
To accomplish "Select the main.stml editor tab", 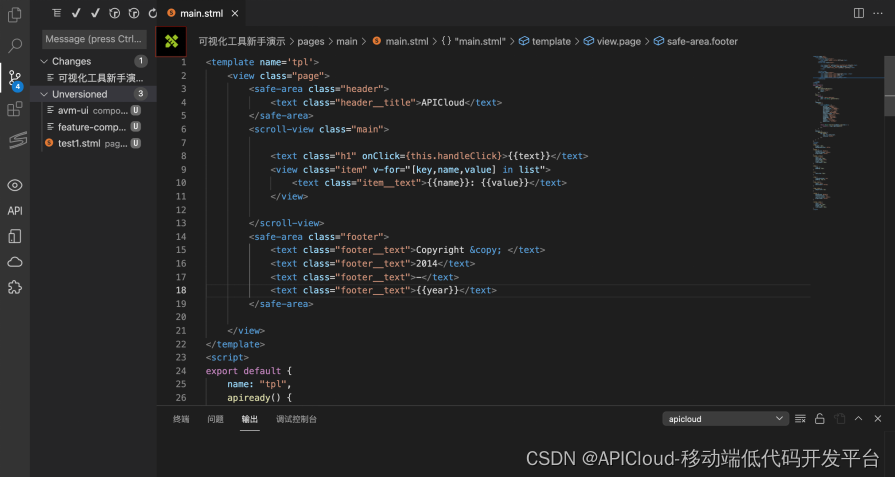I will click(201, 14).
